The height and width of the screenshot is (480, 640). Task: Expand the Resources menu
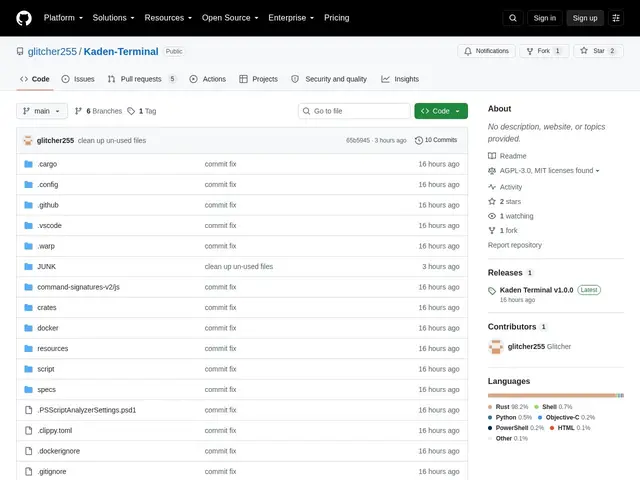[x=168, y=18]
